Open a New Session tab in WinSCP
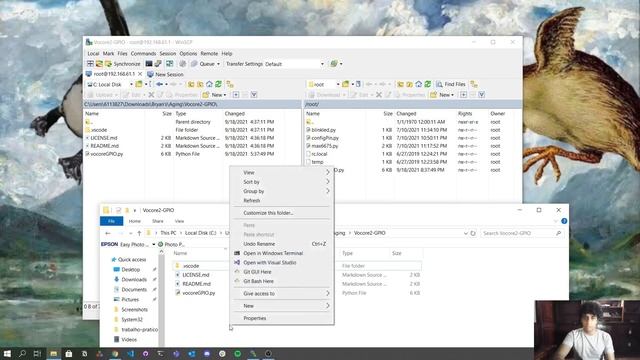The height and width of the screenshot is (360, 640). [x=165, y=74]
